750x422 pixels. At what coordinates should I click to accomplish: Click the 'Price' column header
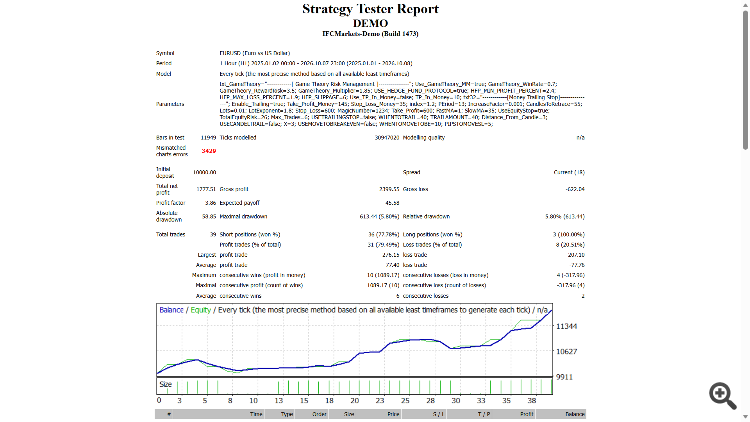tap(393, 414)
